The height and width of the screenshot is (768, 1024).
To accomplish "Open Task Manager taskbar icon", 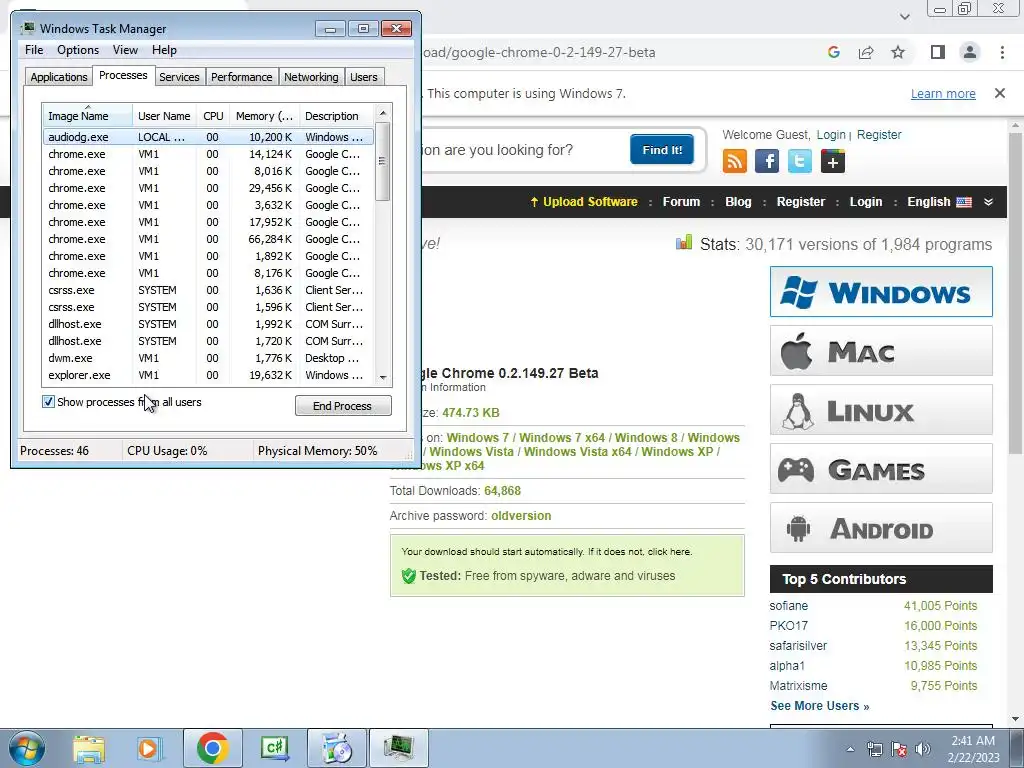I will point(399,748).
